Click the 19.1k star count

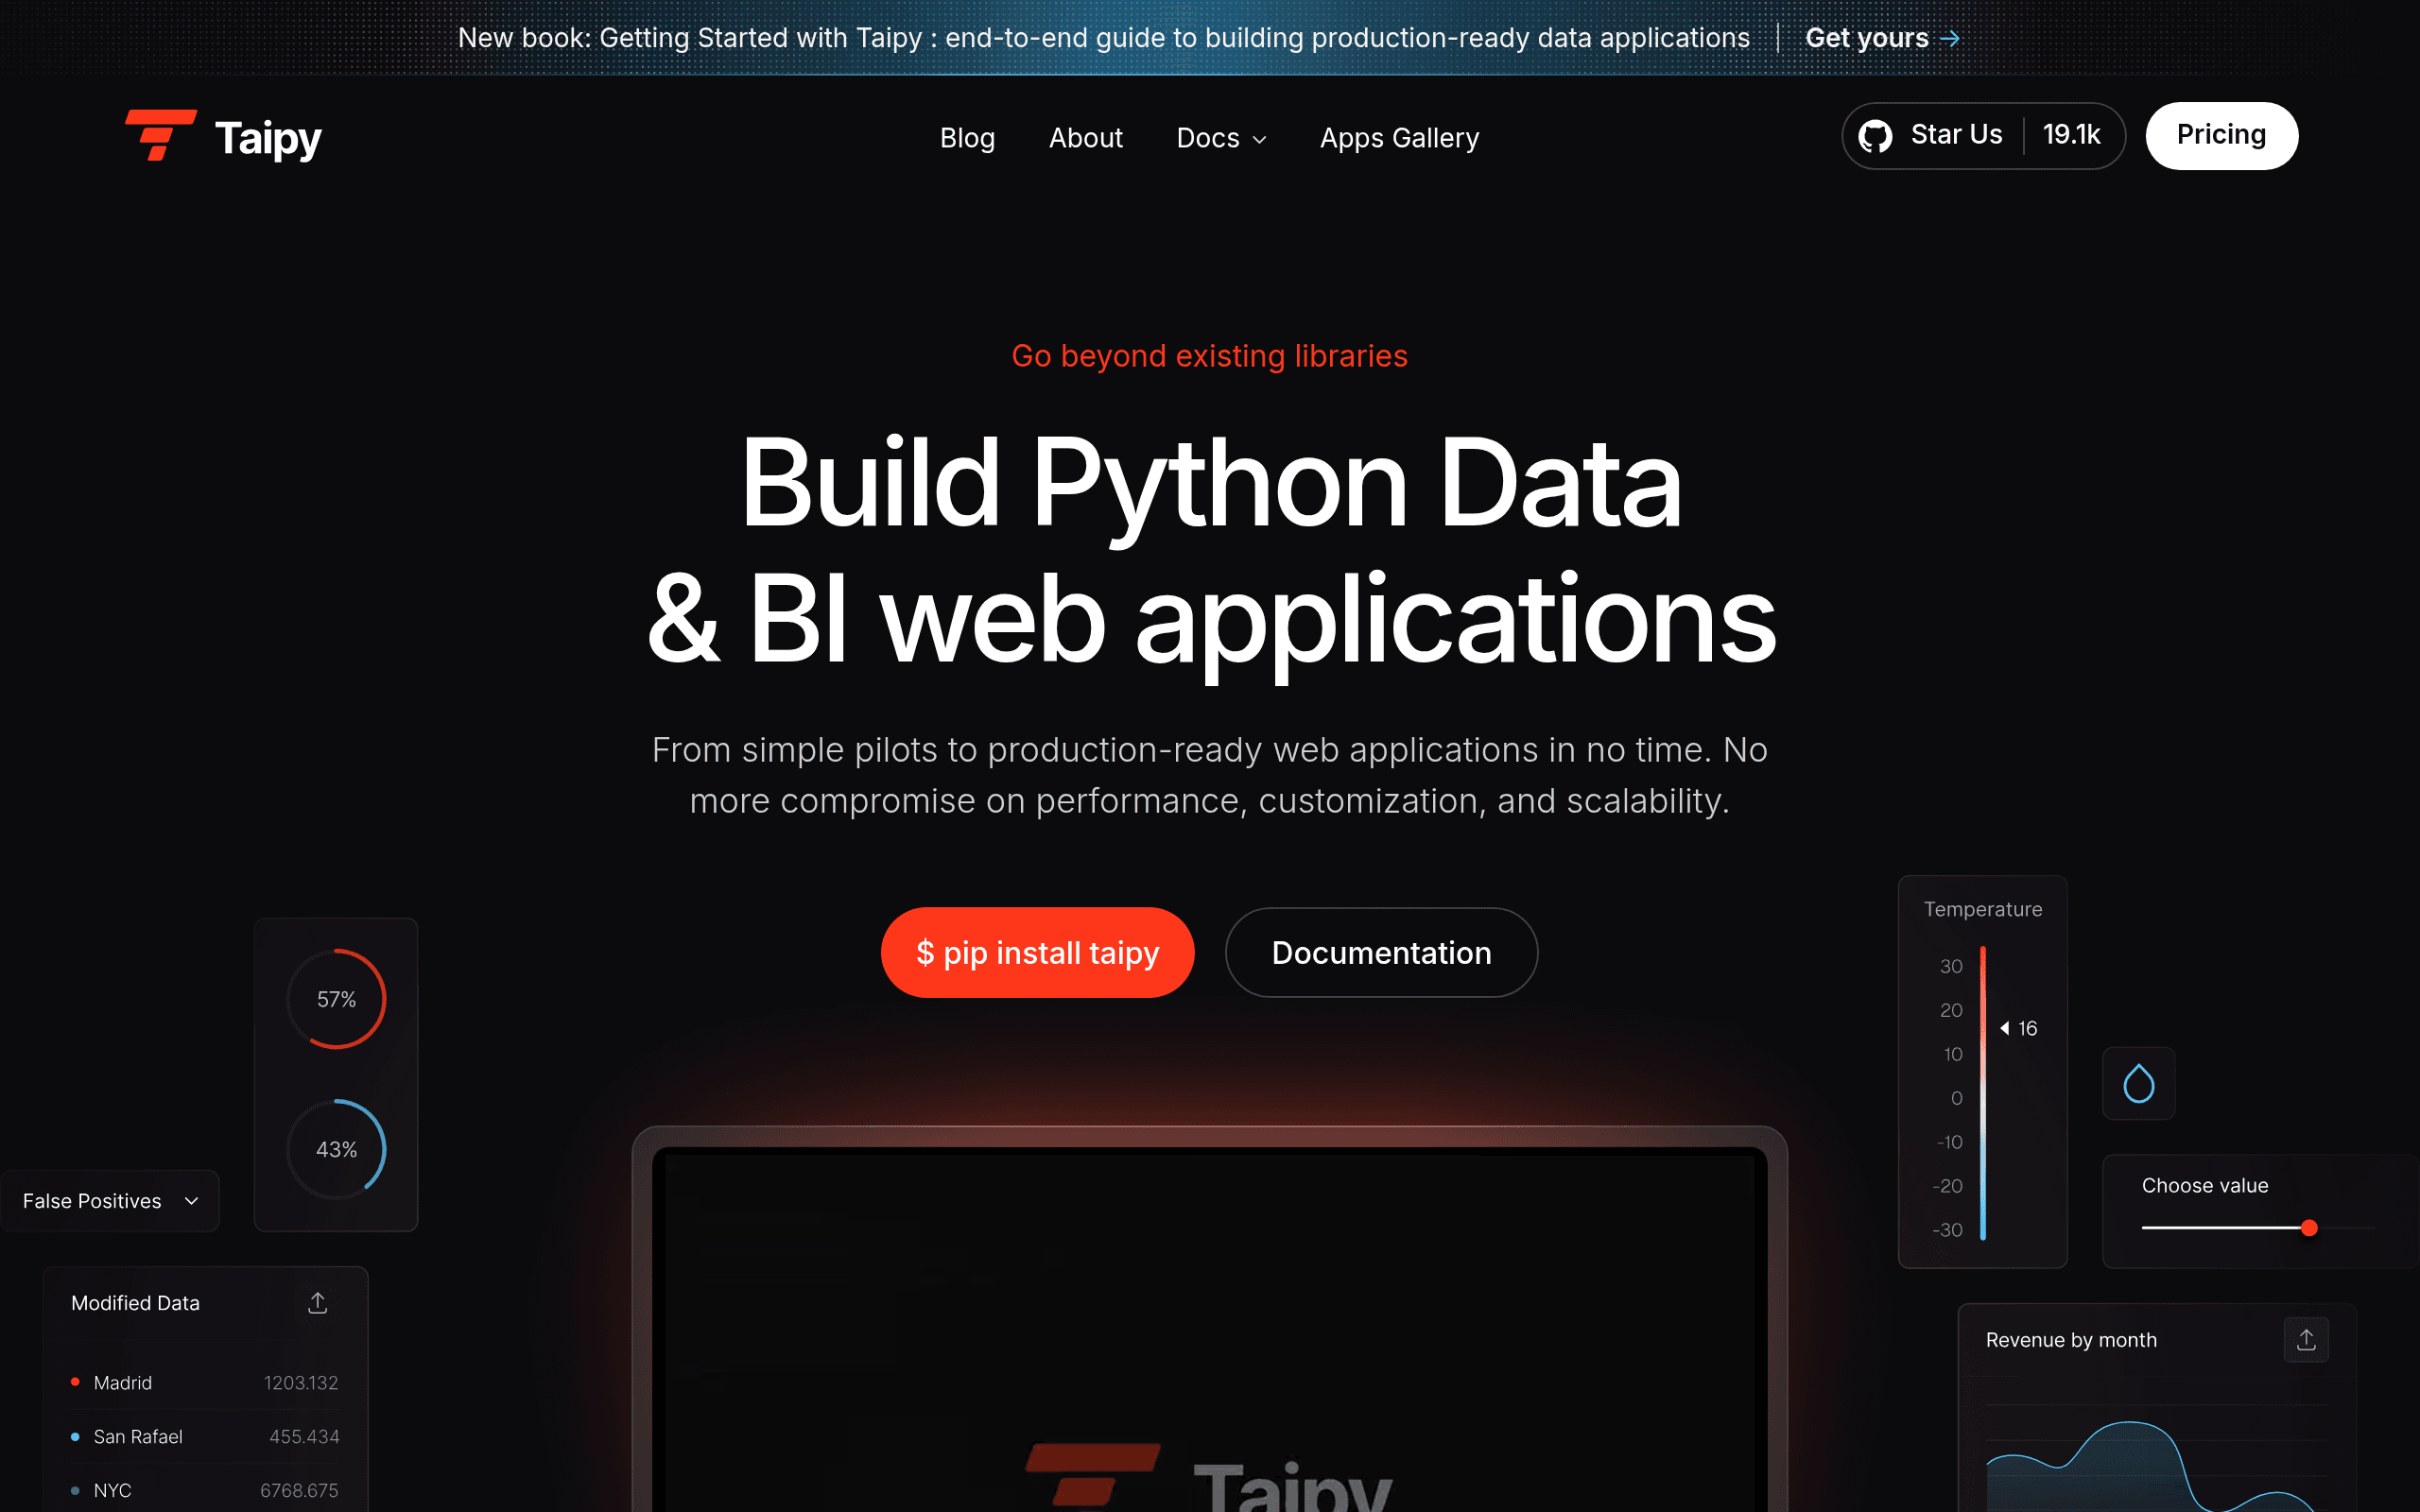pos(2071,135)
